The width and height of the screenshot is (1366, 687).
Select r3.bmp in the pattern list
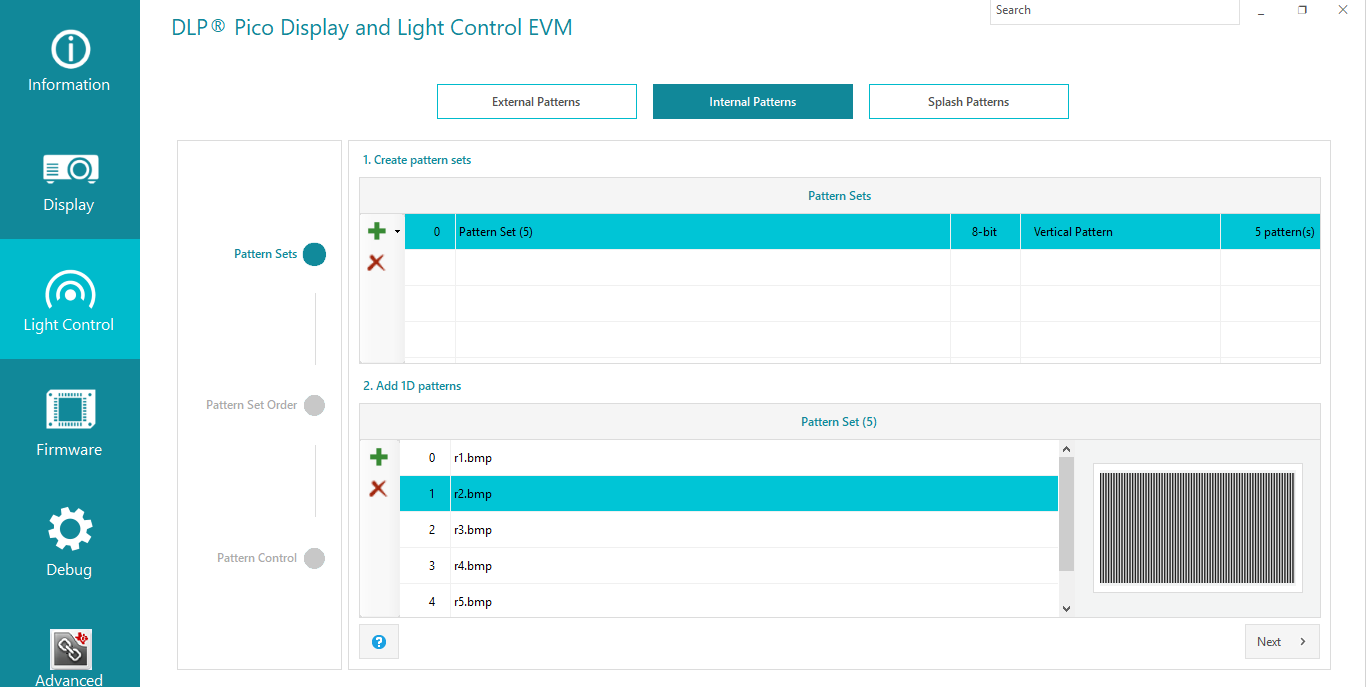click(729, 530)
